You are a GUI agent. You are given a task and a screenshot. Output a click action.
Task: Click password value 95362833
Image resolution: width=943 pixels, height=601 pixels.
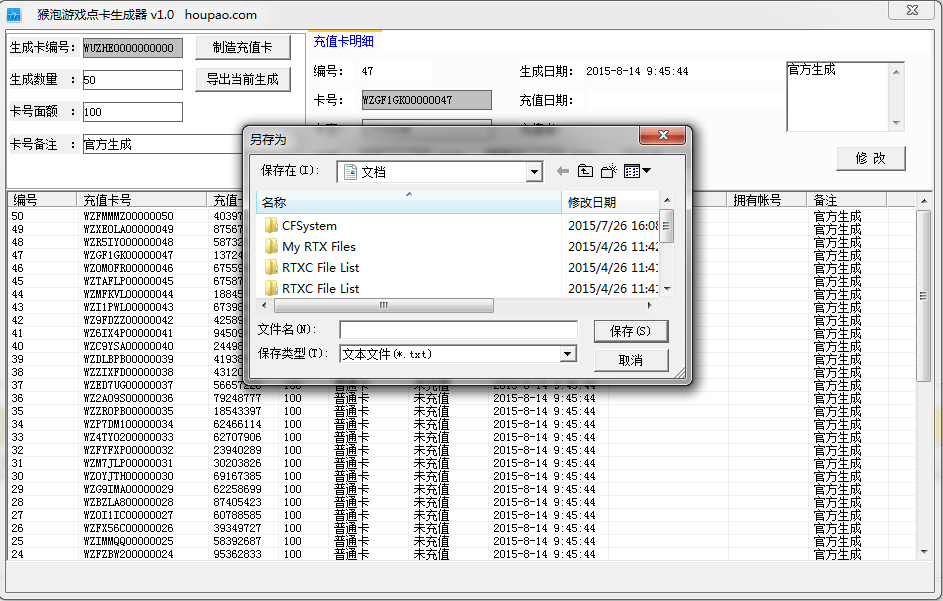click(238, 554)
